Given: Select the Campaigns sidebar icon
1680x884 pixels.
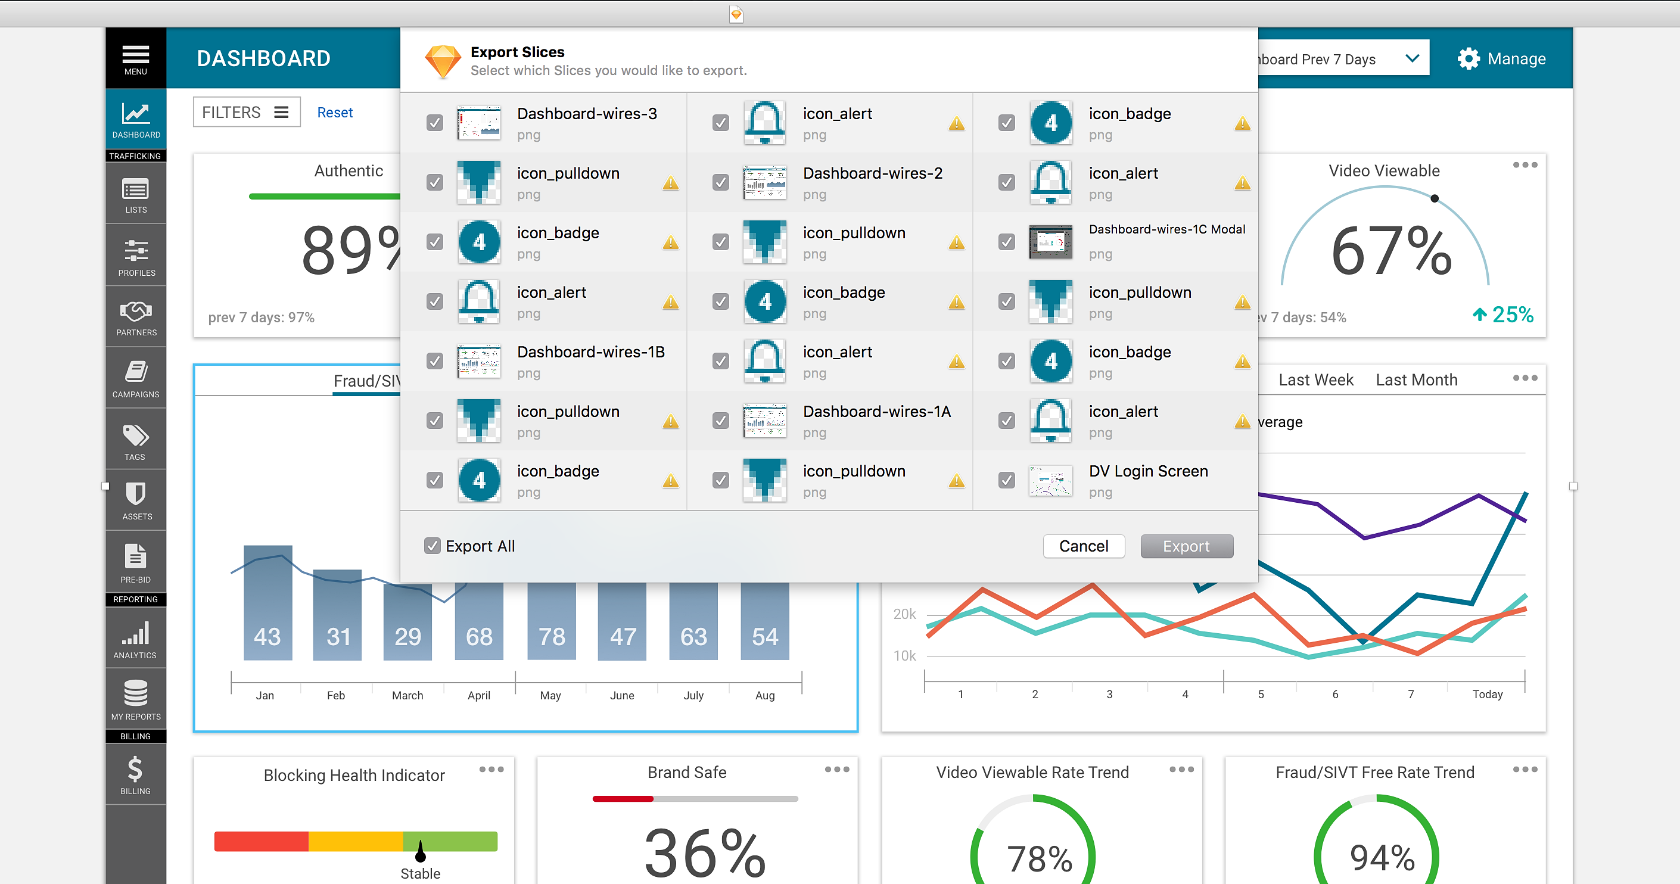Looking at the screenshot, I should tap(136, 378).
